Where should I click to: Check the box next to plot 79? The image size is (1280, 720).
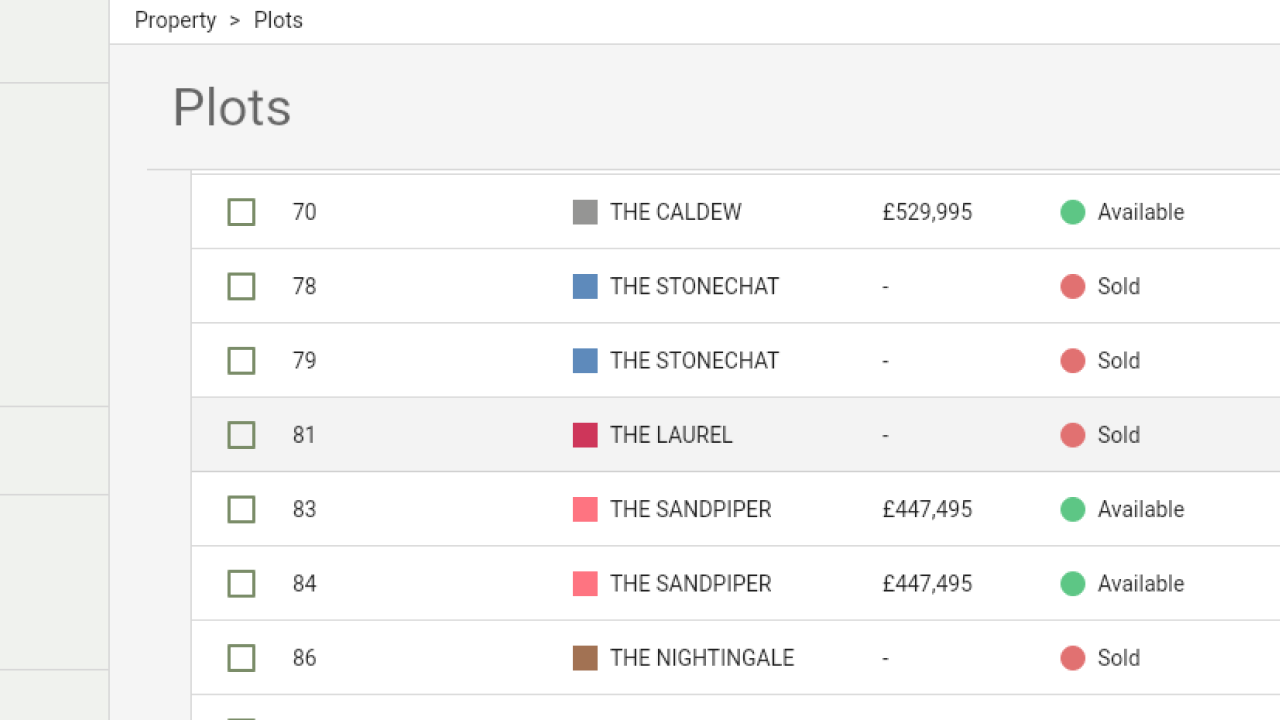(x=241, y=361)
